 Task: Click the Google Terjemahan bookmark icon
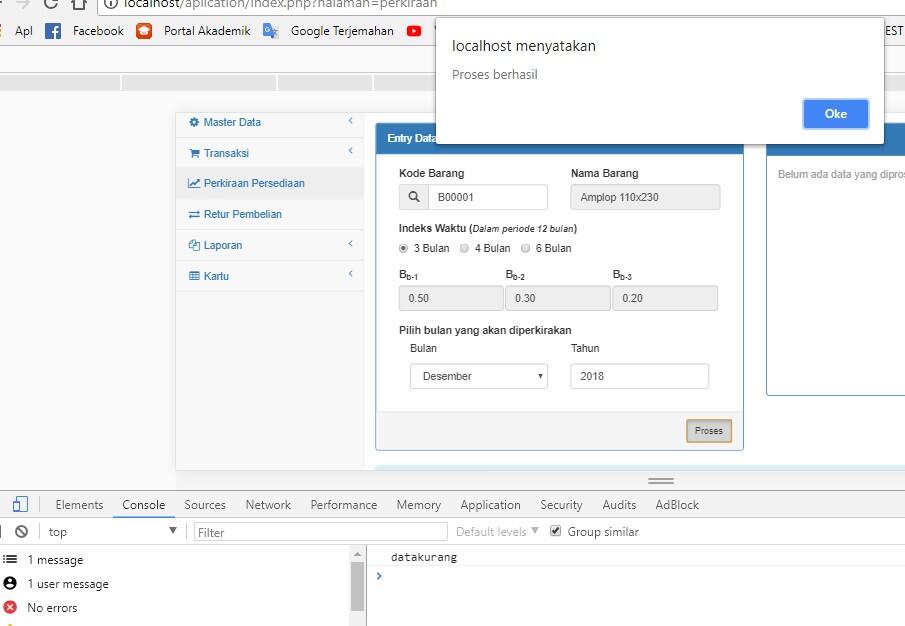(270, 31)
